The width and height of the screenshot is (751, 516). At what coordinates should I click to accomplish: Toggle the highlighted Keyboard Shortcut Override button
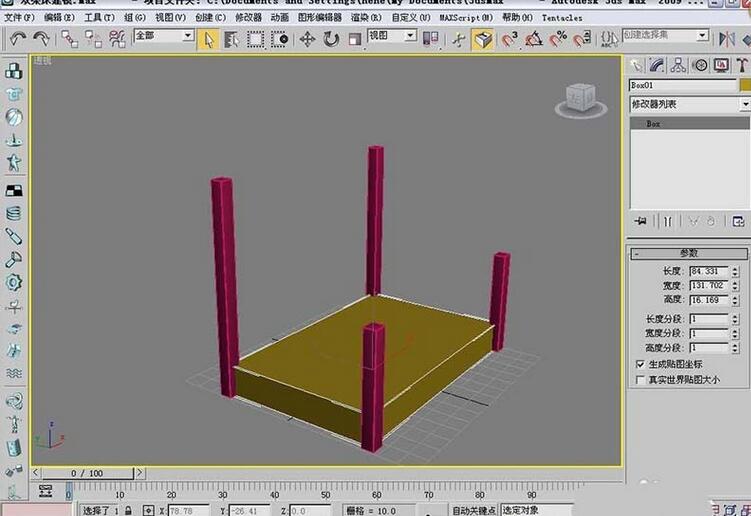click(482, 39)
